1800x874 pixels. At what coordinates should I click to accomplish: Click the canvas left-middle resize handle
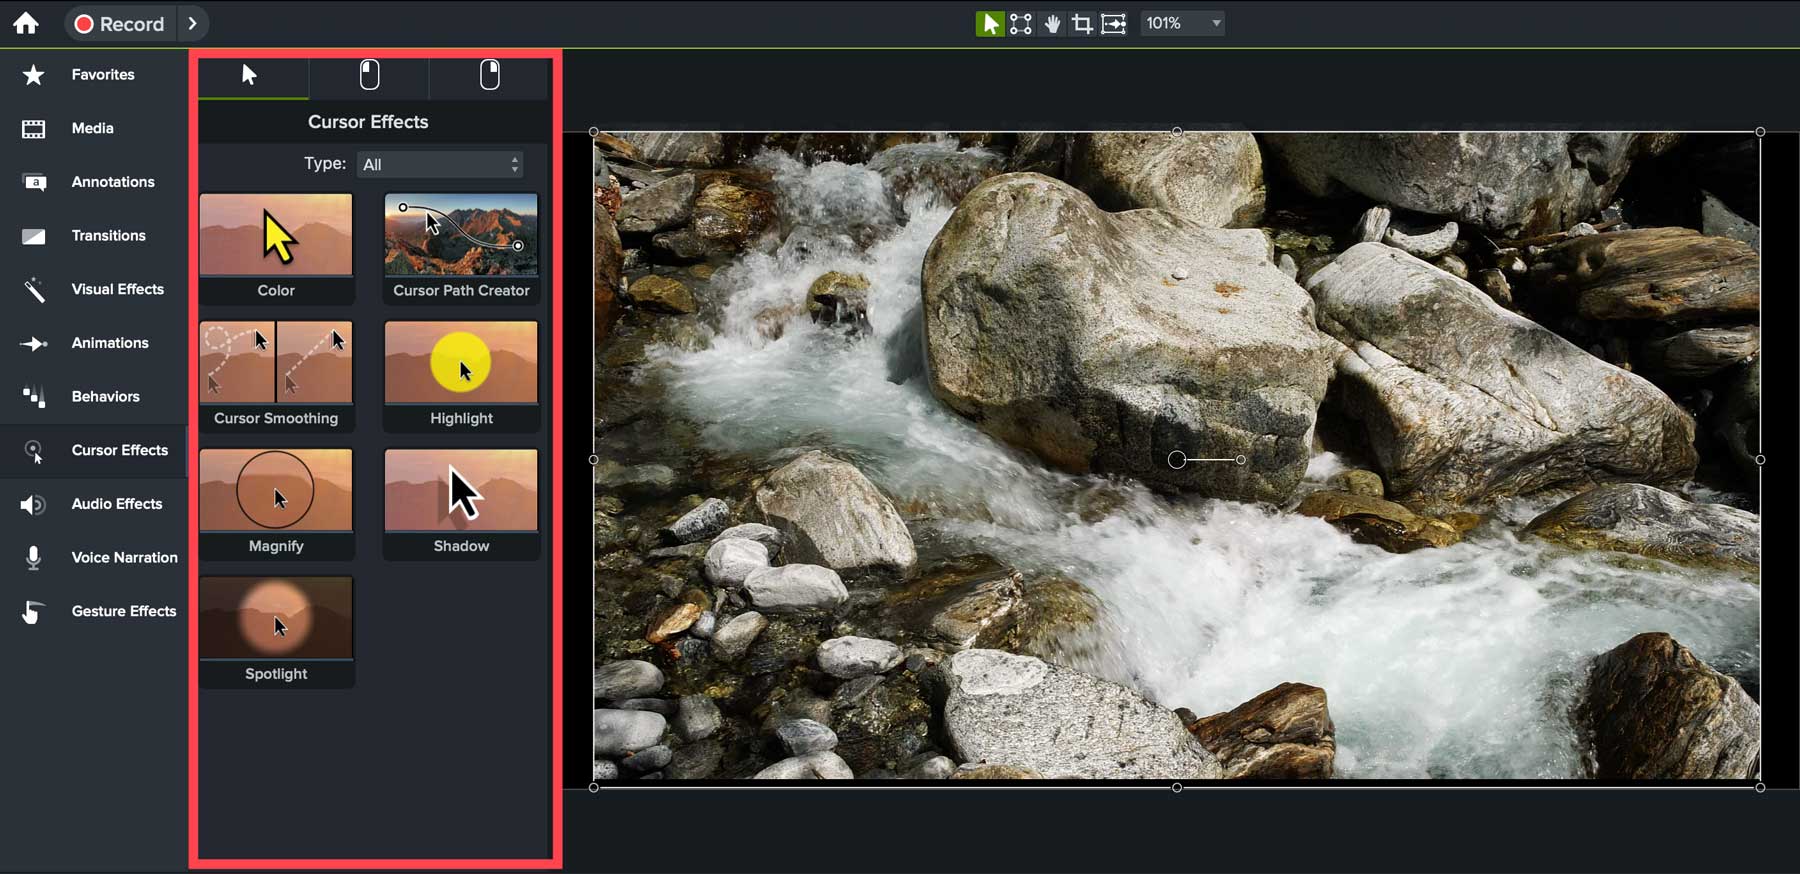click(594, 460)
